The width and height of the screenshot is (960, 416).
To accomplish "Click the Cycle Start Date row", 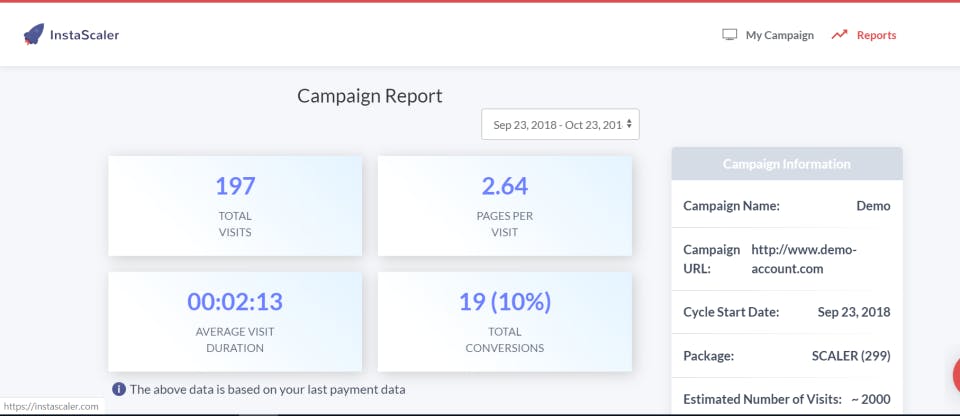I will pos(787,312).
